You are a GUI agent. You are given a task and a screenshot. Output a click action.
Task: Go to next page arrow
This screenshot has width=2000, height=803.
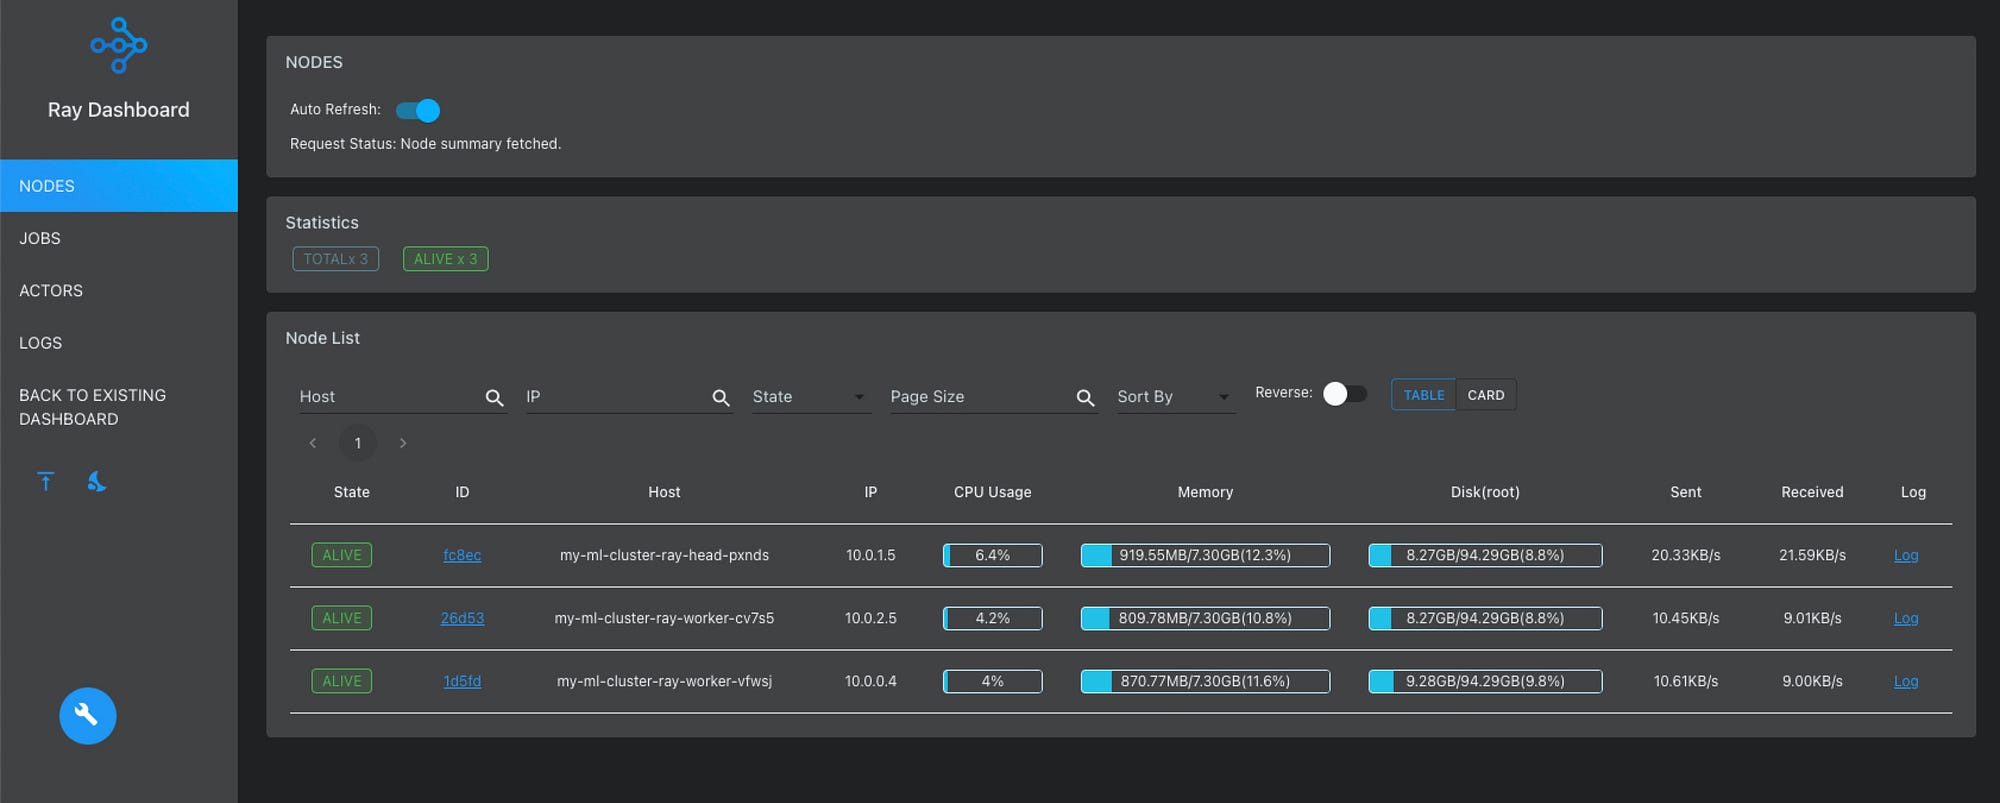pos(403,443)
